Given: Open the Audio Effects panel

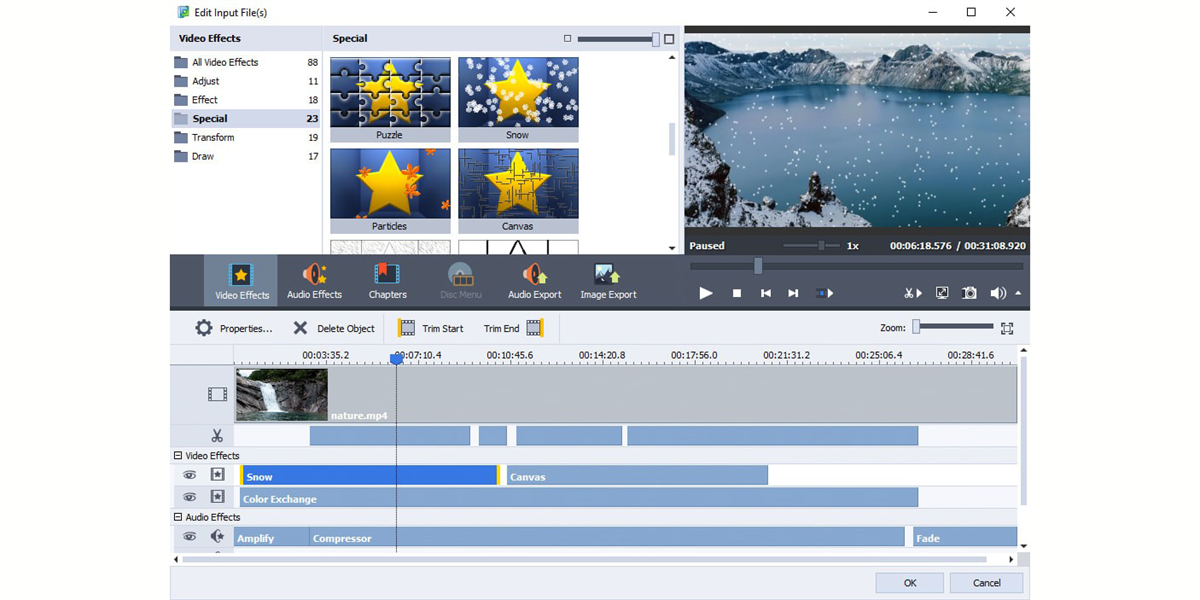Looking at the screenshot, I should 314,280.
